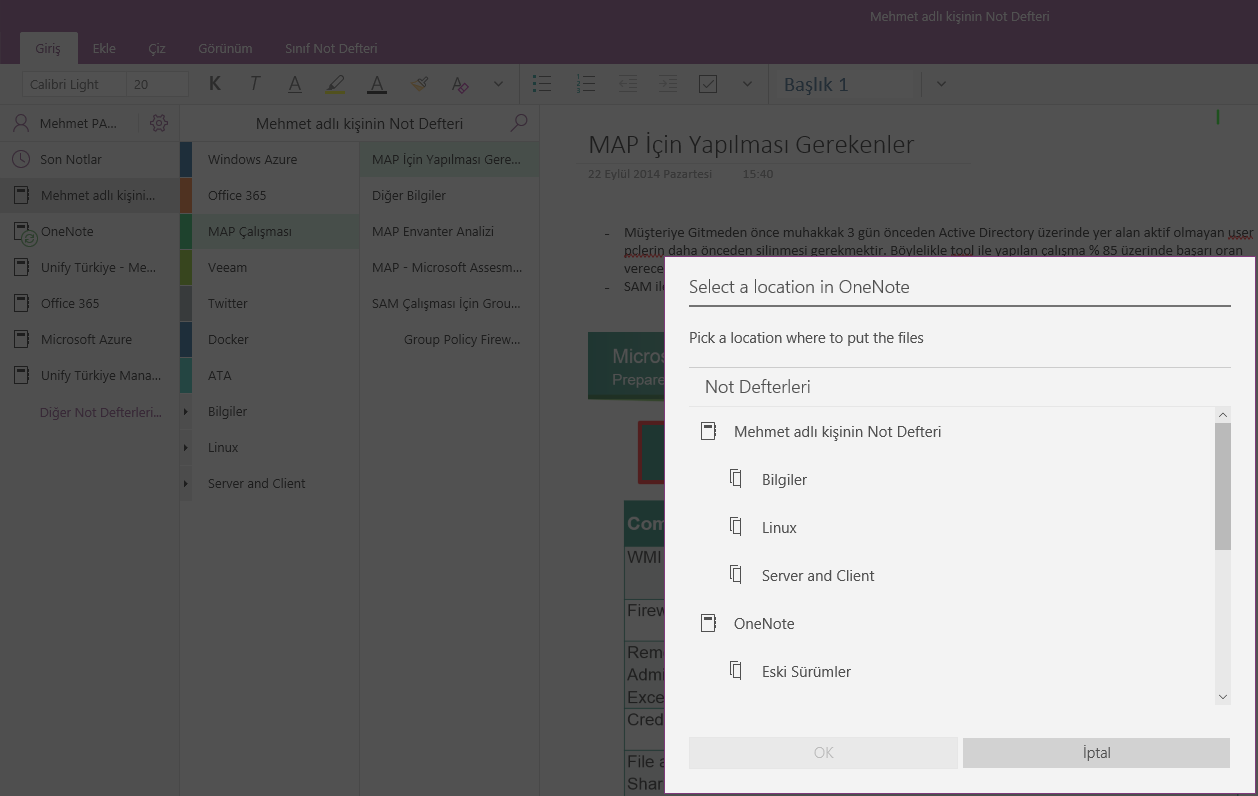Pick the OneNote notebook in the dialog
The width and height of the screenshot is (1258, 796).
coord(951,623)
